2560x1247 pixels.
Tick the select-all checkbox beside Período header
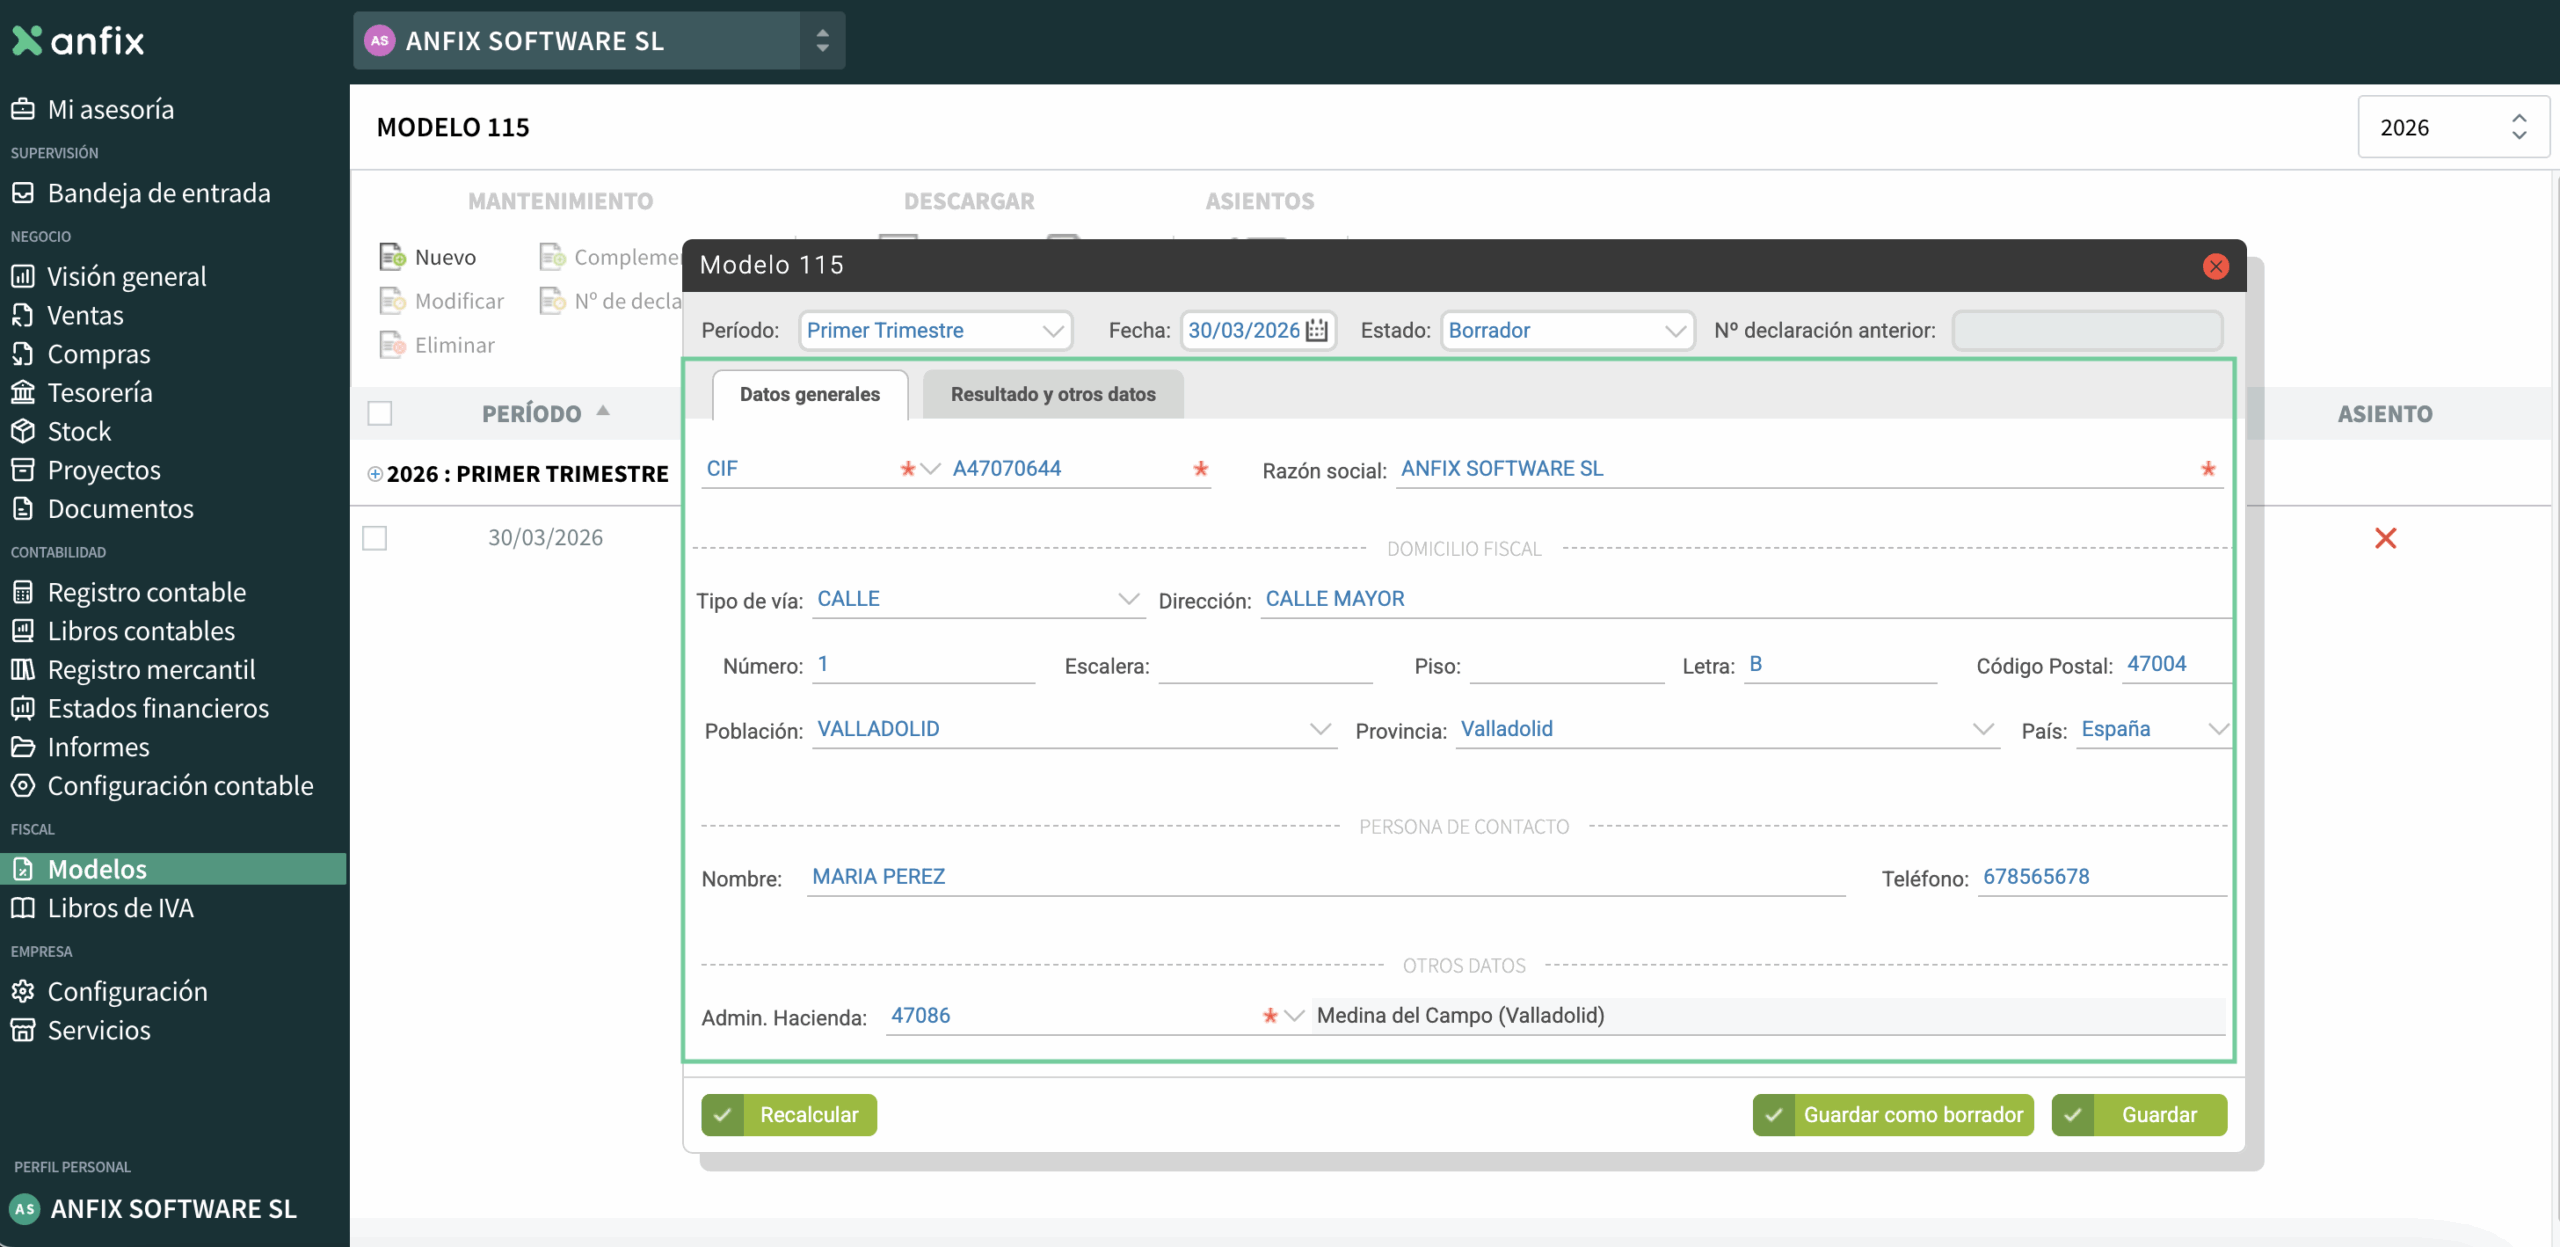[380, 413]
